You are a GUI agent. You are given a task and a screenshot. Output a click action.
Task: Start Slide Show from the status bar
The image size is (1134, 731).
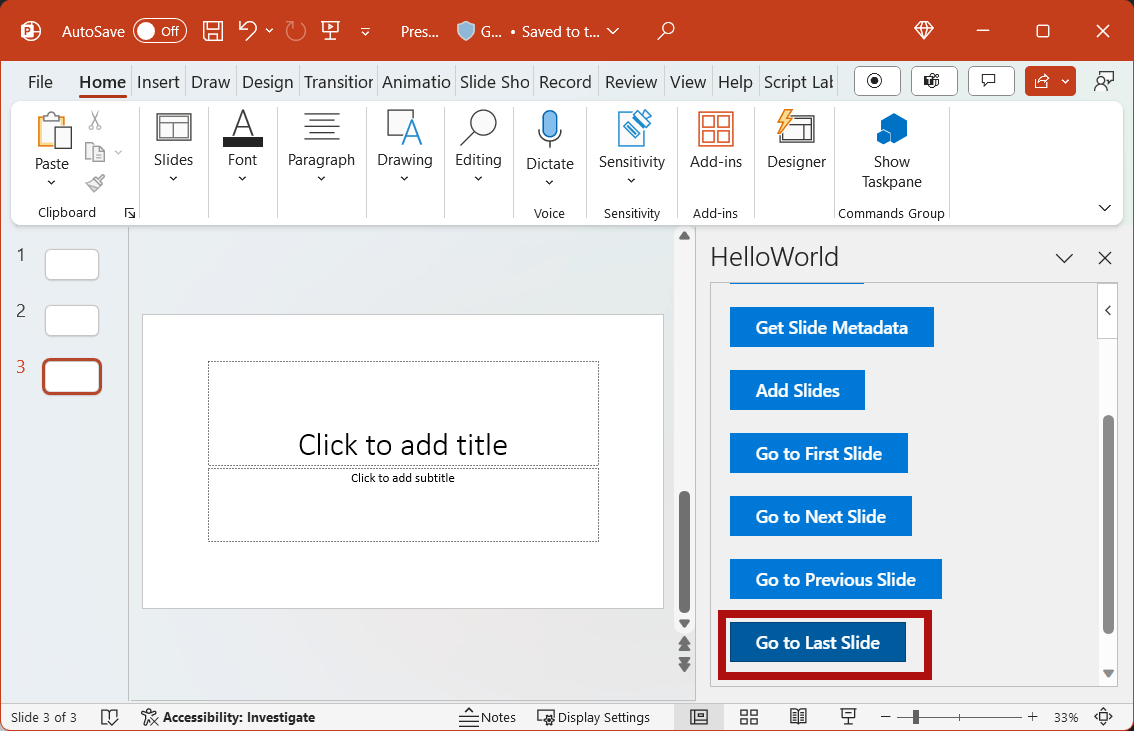click(848, 717)
